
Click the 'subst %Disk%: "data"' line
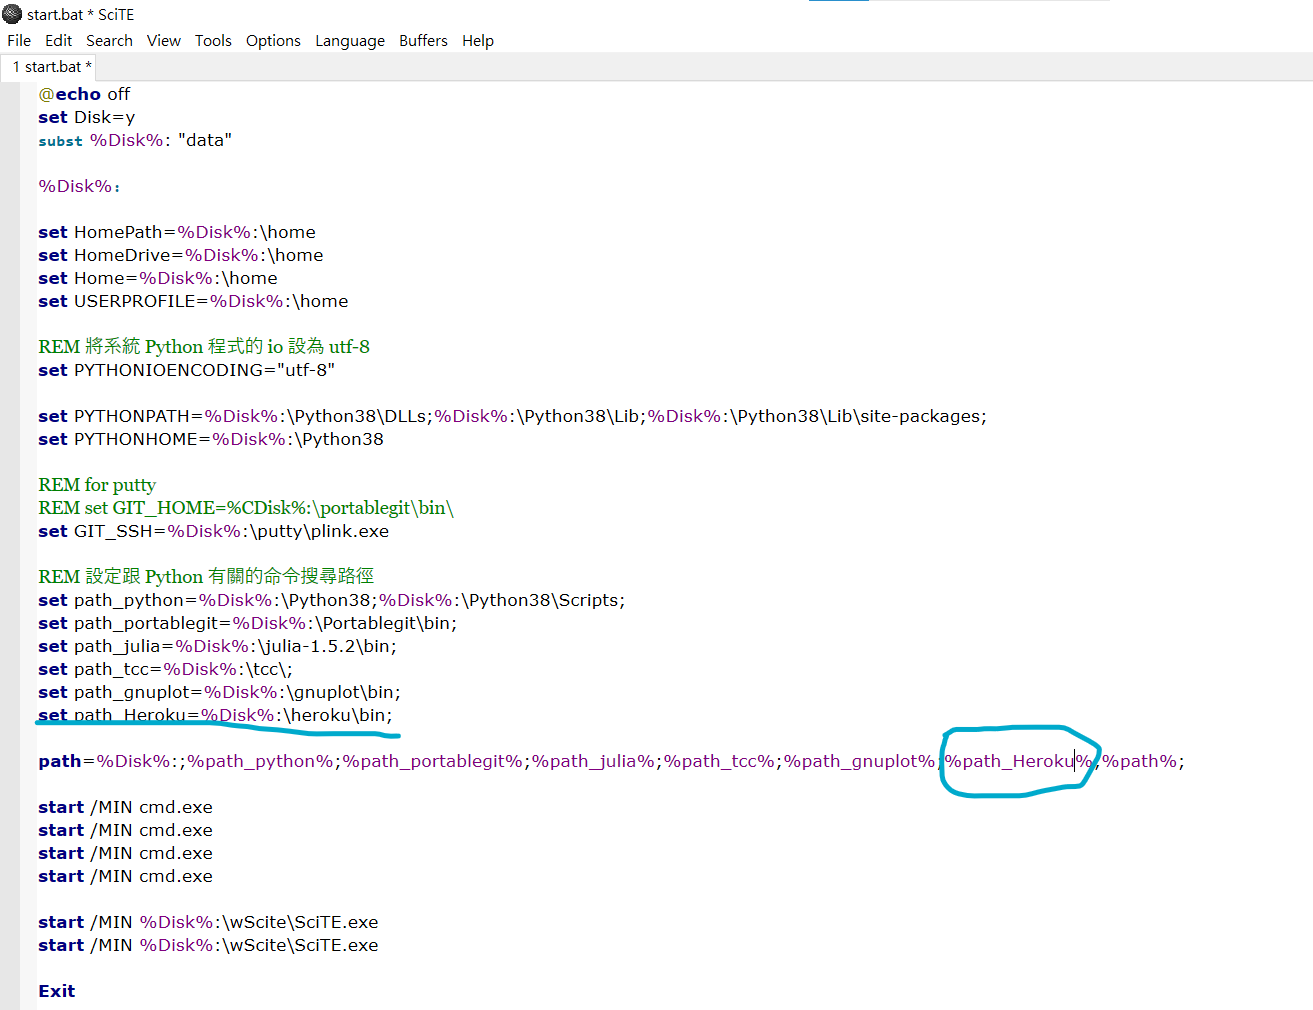135,140
